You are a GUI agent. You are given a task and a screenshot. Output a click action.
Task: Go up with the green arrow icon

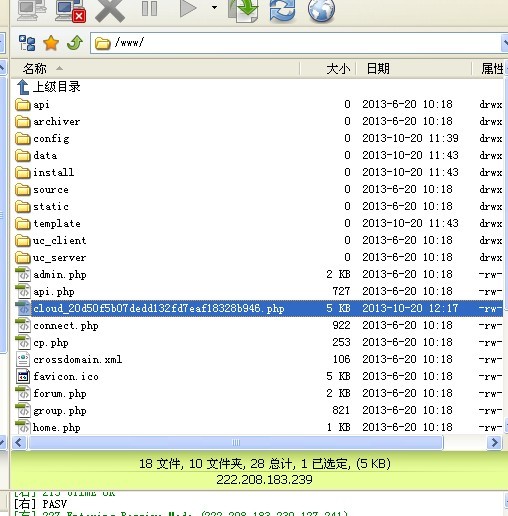coord(75,43)
